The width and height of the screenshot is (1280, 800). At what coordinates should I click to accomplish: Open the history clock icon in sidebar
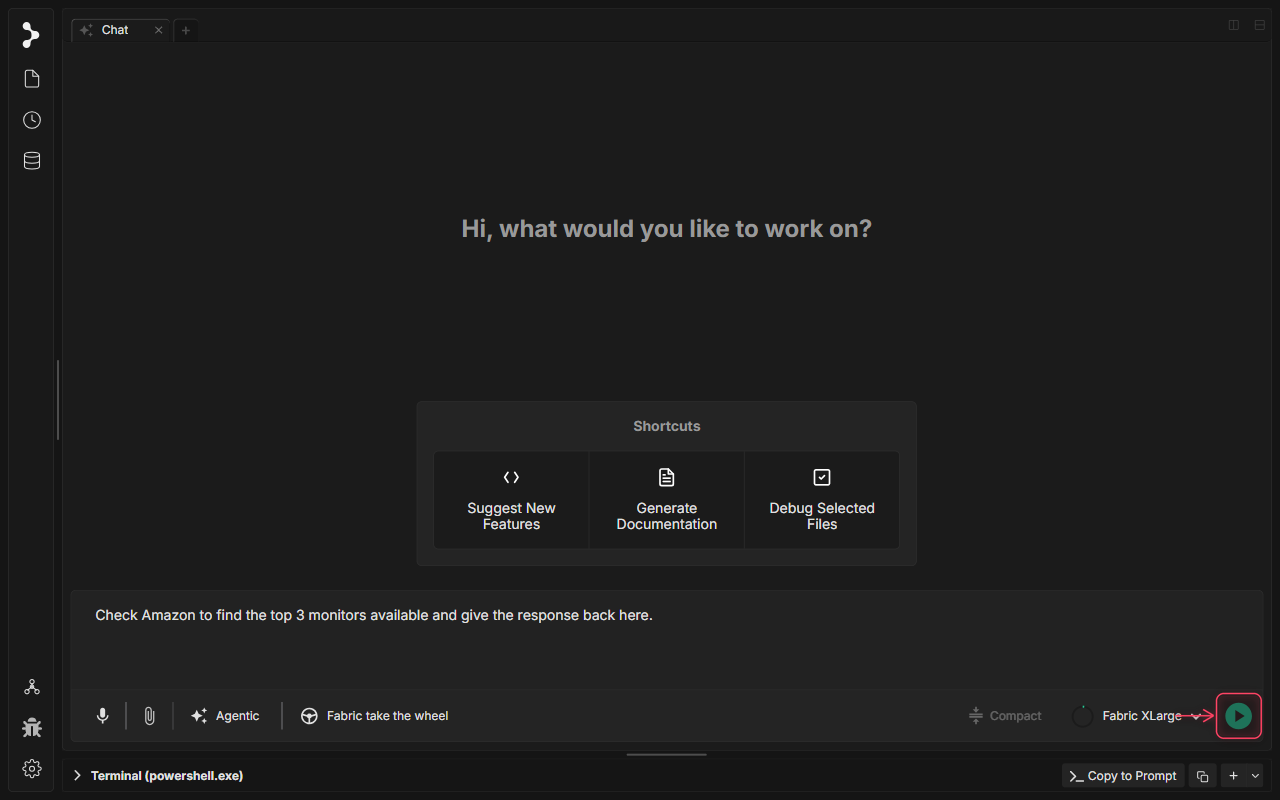click(32, 120)
